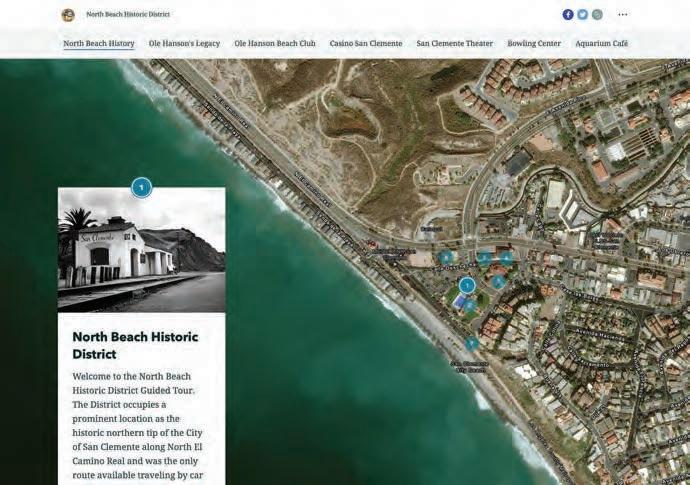Select the map marker over the swimming pool

[x=470, y=305]
